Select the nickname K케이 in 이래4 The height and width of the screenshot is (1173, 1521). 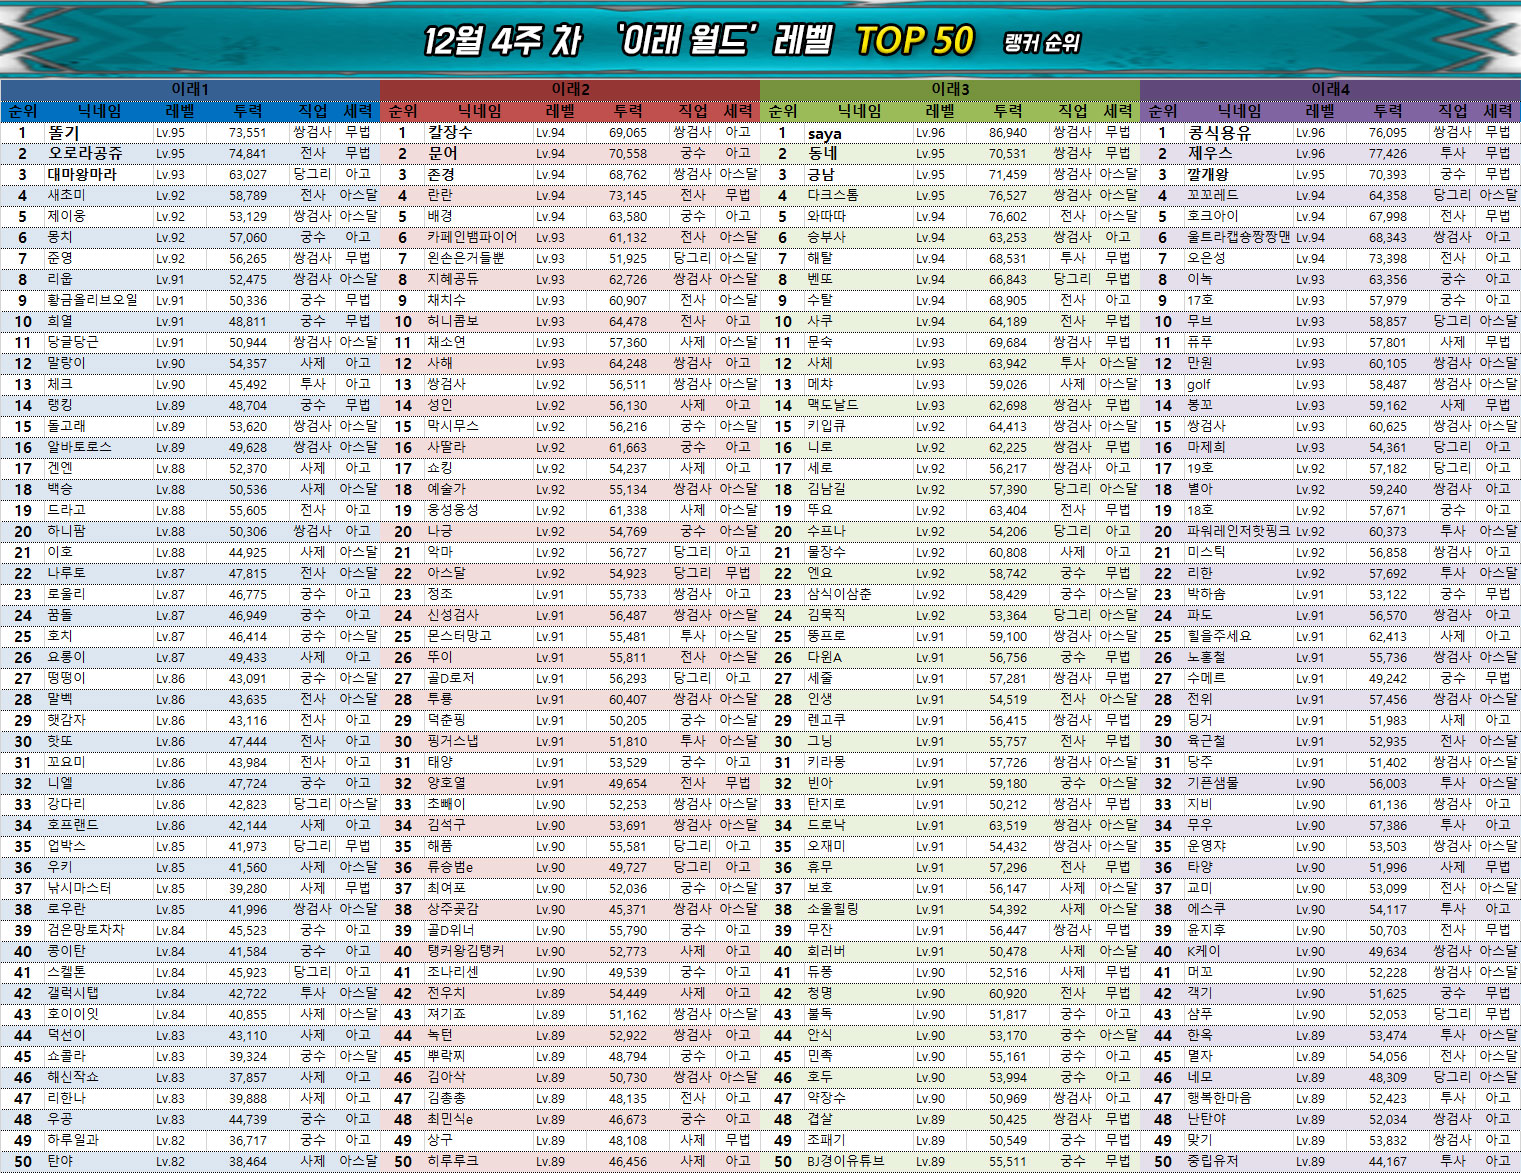click(1203, 951)
